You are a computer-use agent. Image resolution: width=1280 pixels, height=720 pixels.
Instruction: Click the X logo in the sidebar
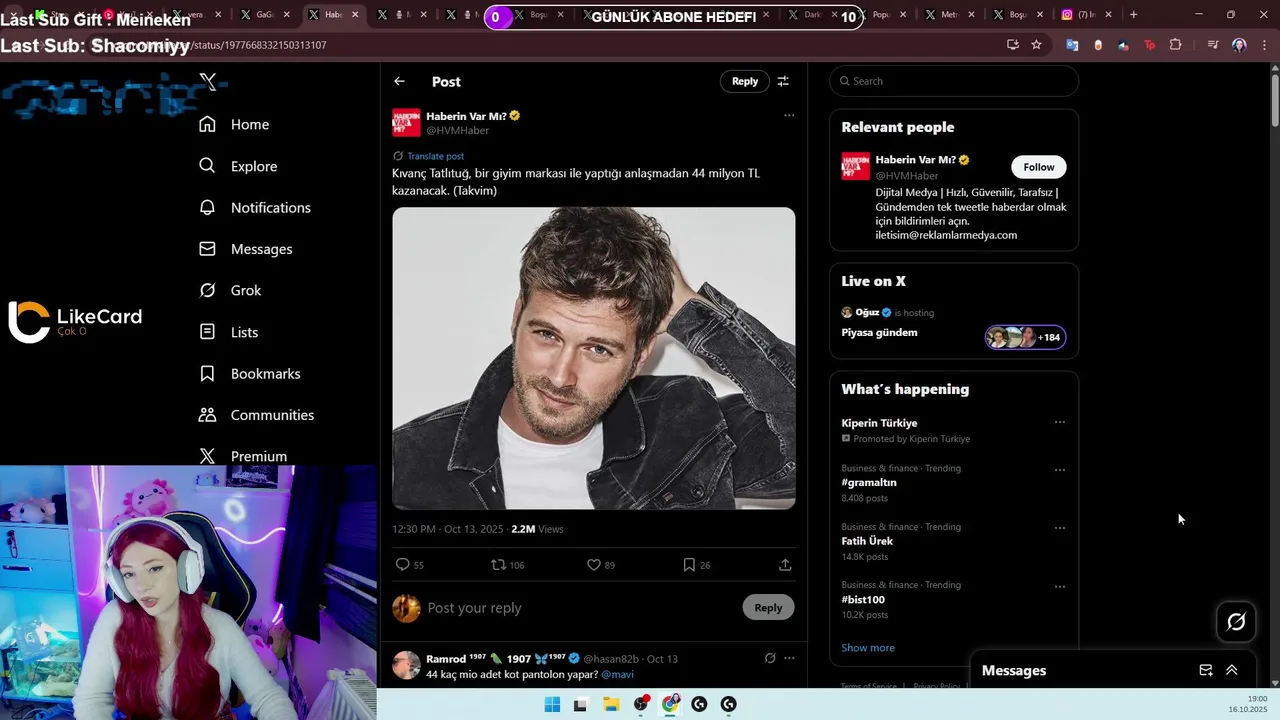coord(208,82)
